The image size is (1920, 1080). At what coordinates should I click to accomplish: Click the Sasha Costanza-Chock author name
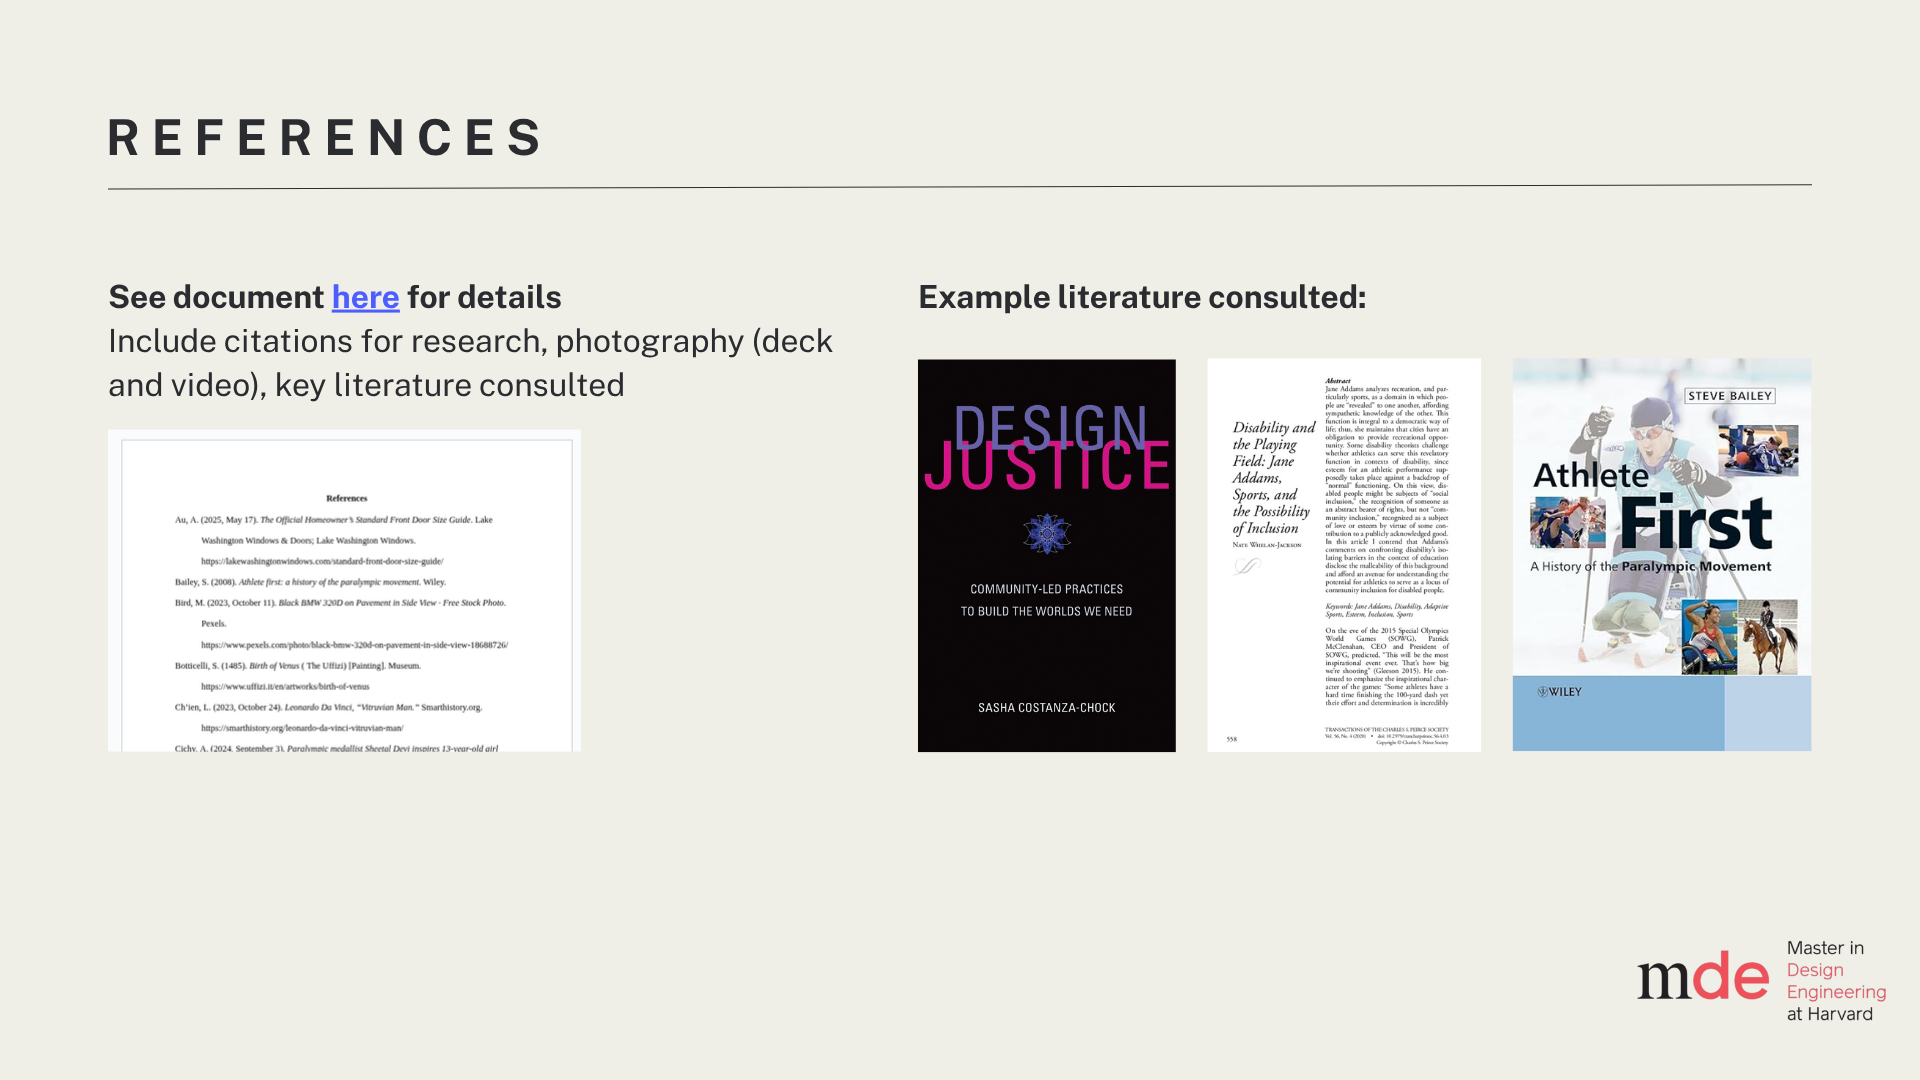pyautogui.click(x=1046, y=708)
